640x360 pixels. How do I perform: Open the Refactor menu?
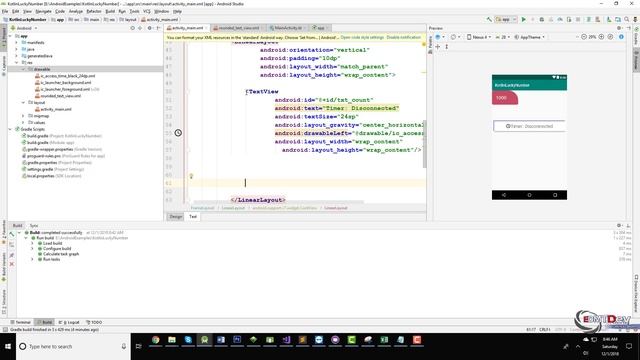pyautogui.click(x=93, y=11)
